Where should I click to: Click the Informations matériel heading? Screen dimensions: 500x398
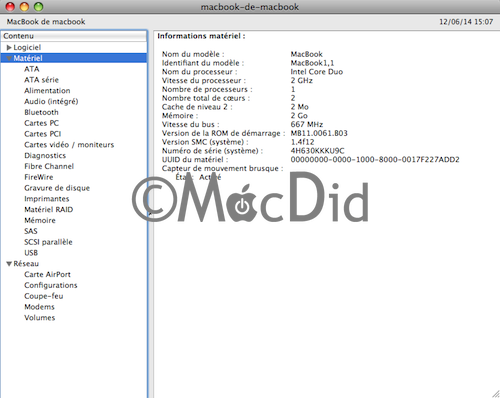[201, 36]
